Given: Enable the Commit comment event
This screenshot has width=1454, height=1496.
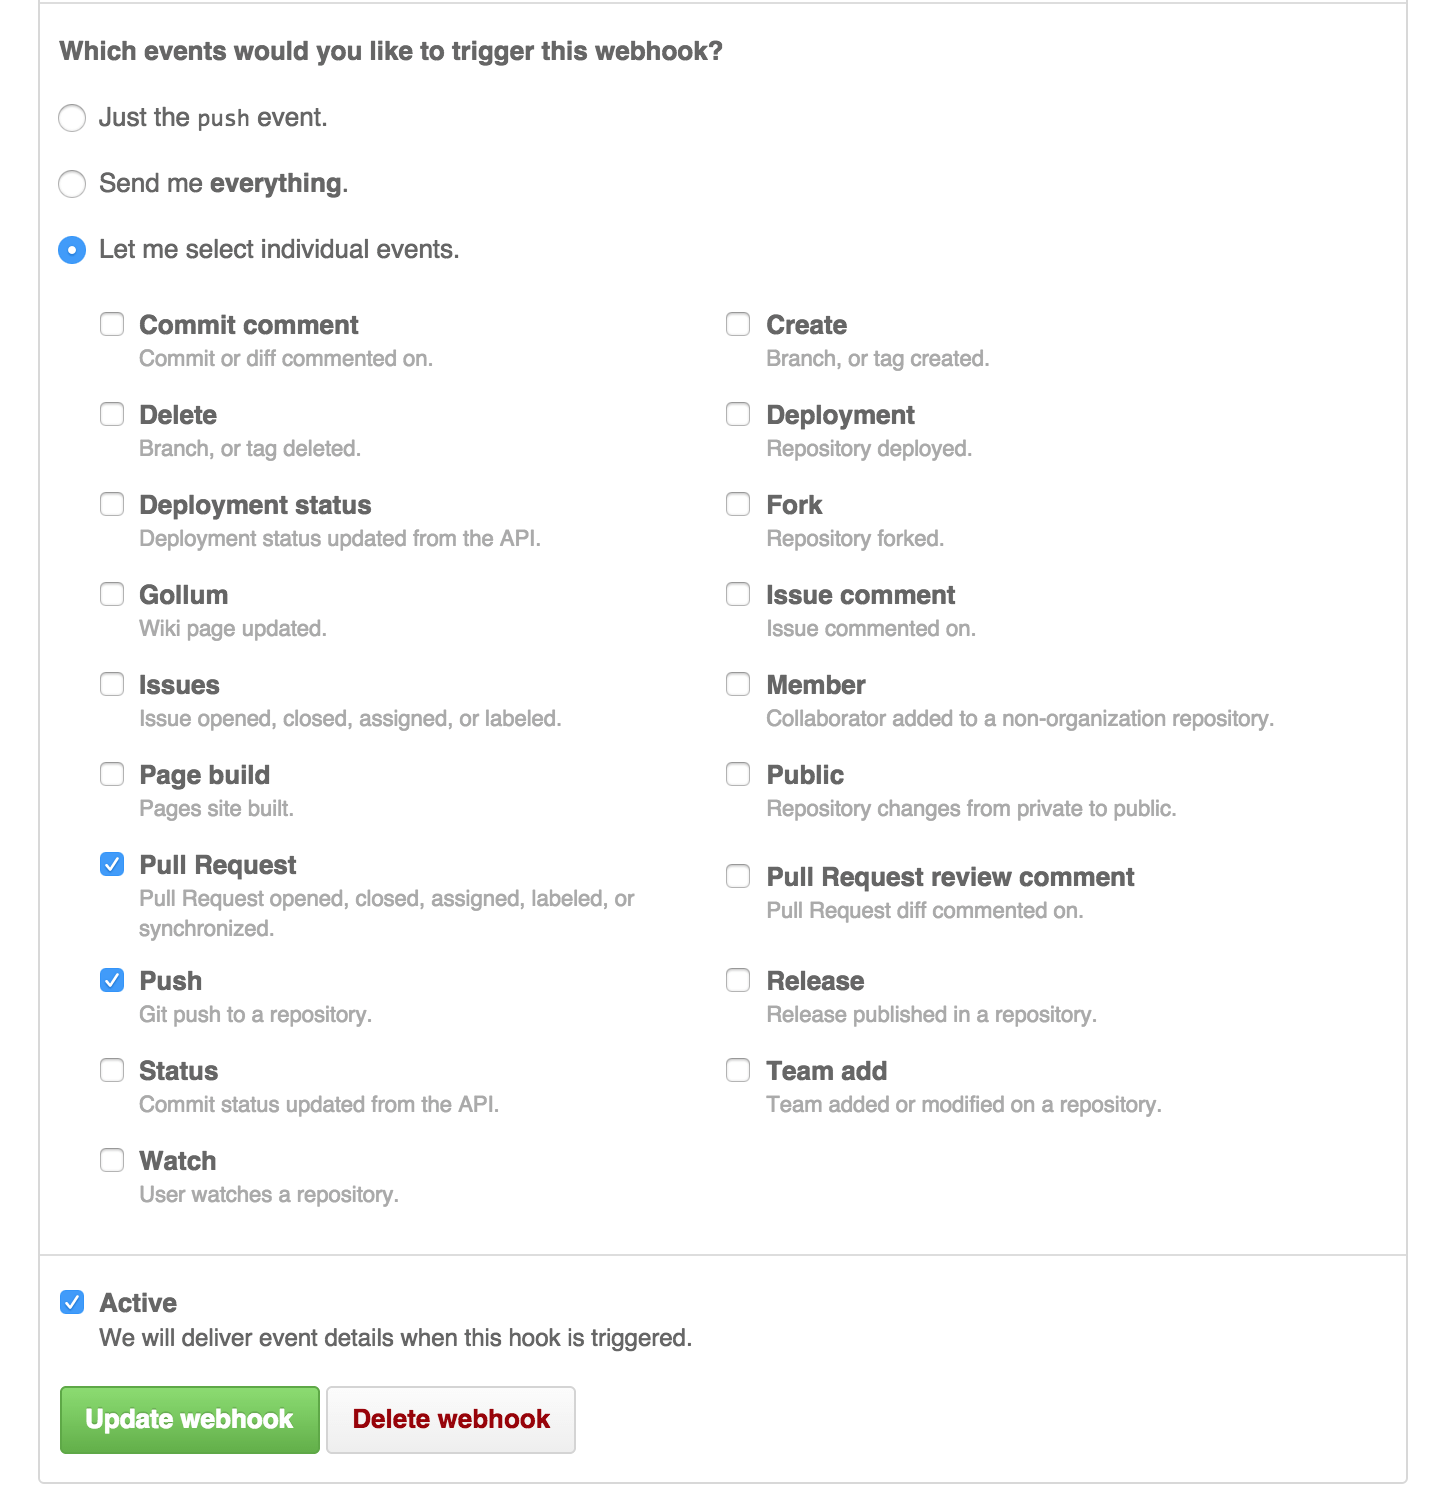Looking at the screenshot, I should click(x=112, y=324).
